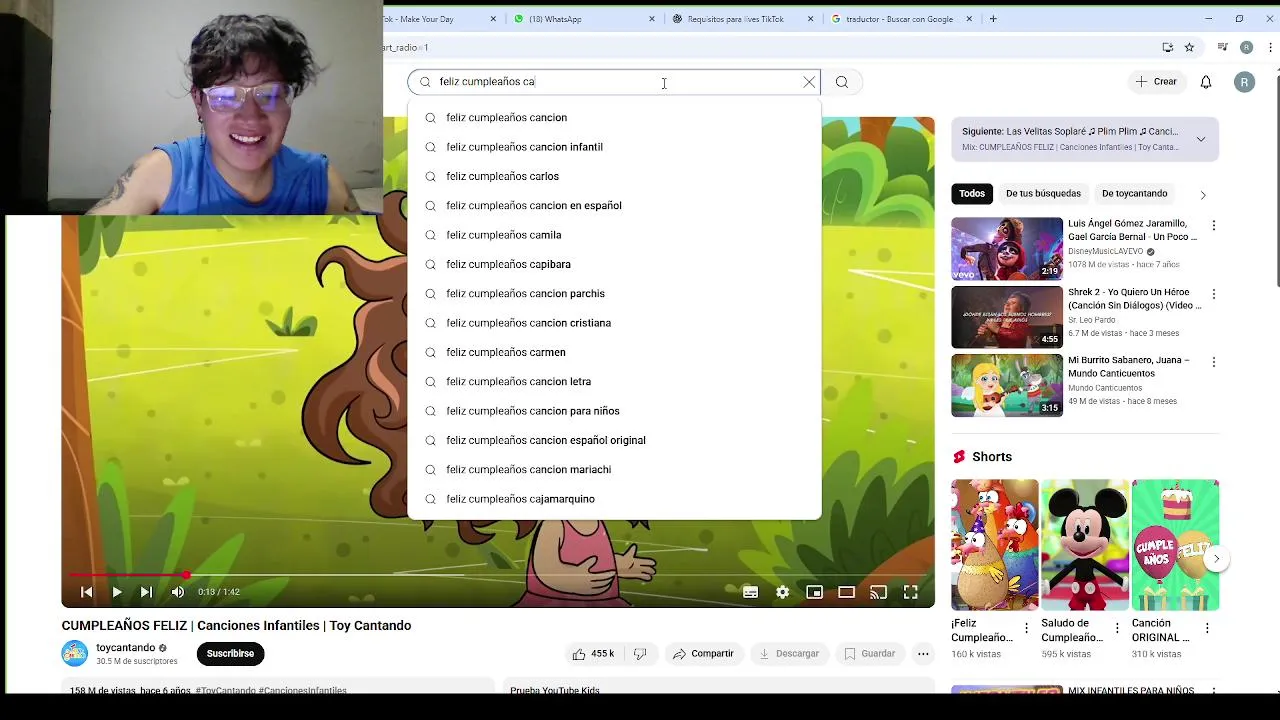Select suggestion feliz cumpleaños capibara
Viewport: 1280px width, 720px height.
click(614, 264)
